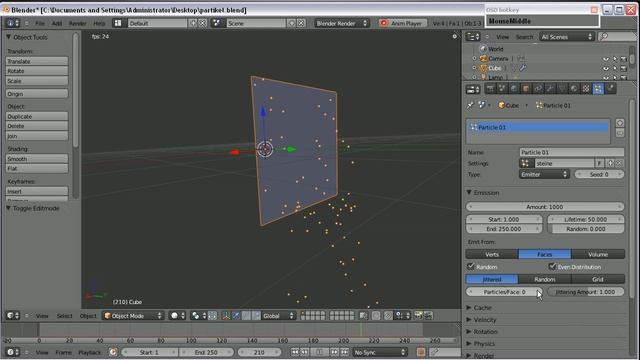Open the Texture checkerboard tab icon
This screenshot has width=640, height=360.
[586, 89]
